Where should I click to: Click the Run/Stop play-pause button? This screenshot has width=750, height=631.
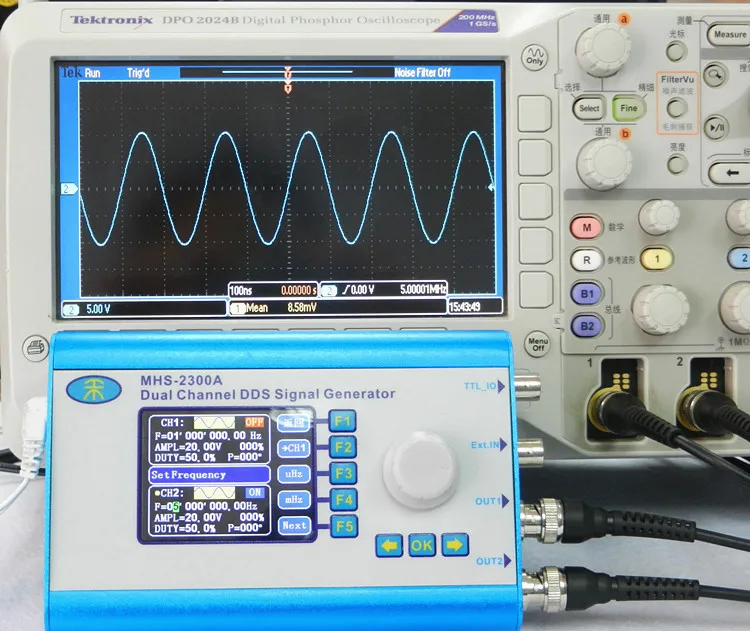tap(716, 127)
